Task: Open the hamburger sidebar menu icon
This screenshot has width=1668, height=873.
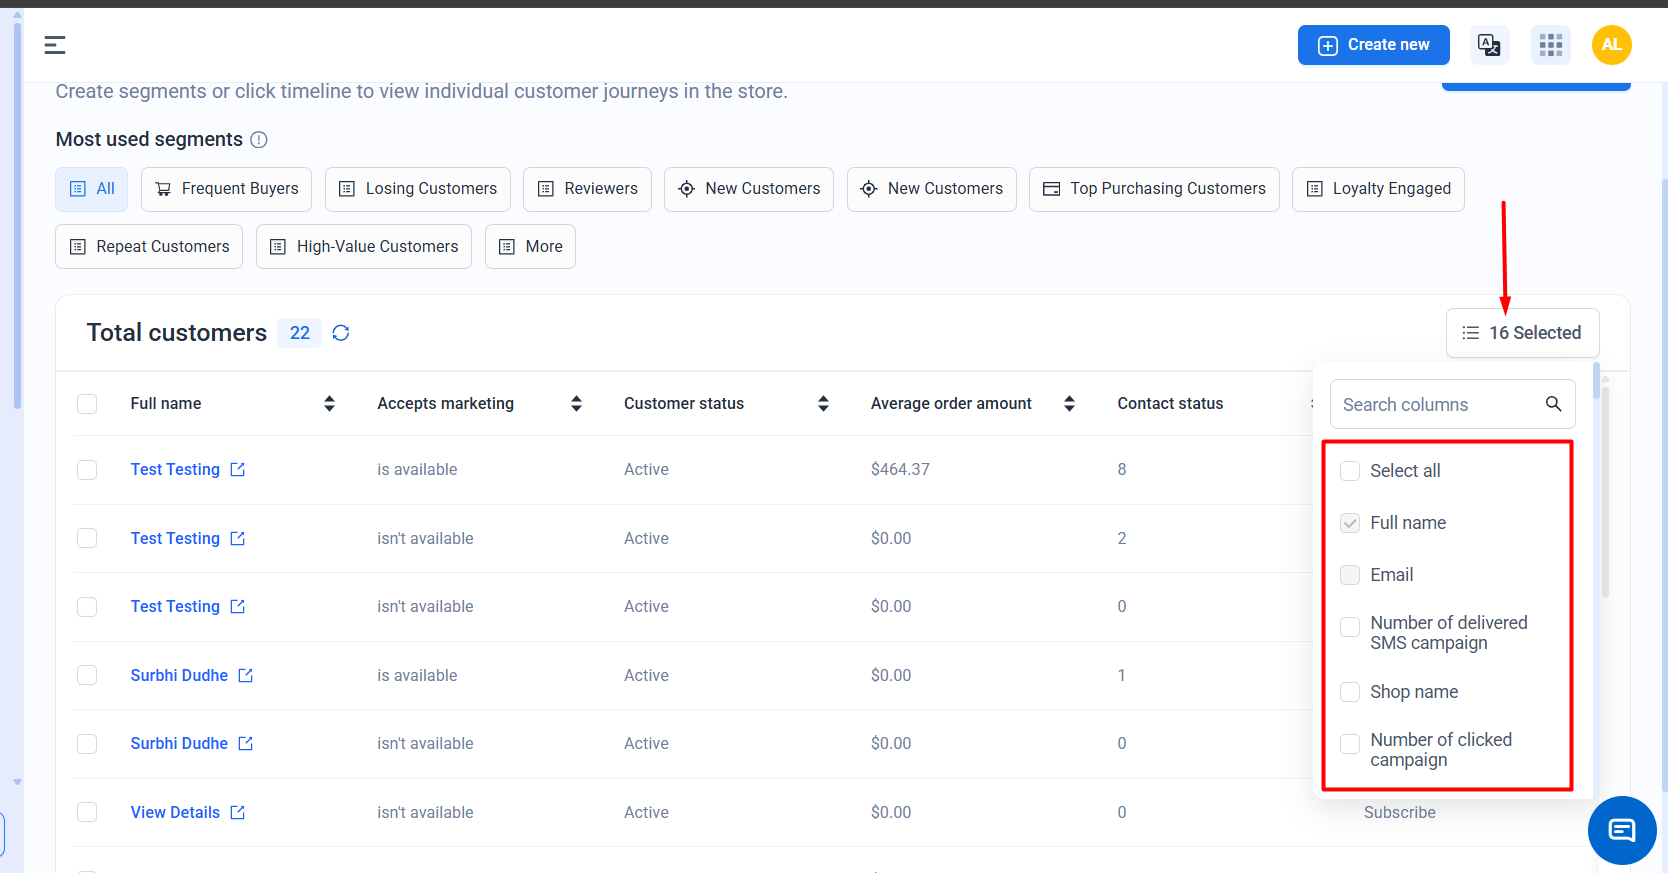Action: point(55,45)
